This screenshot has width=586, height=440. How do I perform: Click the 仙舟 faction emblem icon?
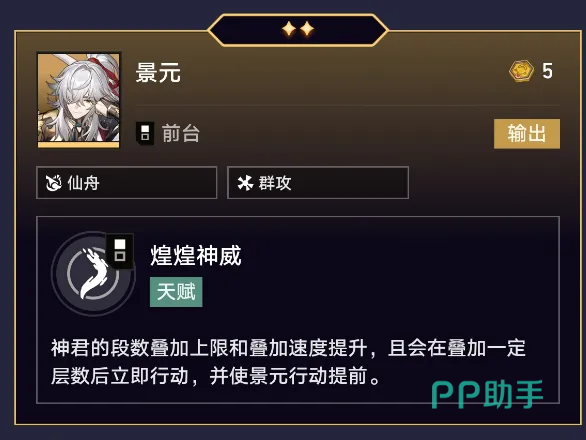53,183
